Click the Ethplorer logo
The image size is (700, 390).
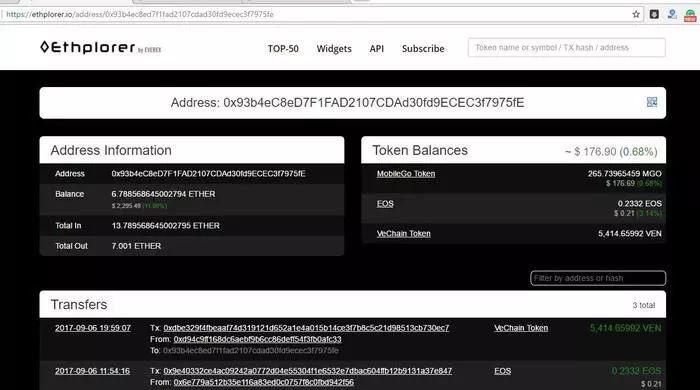tap(100, 47)
